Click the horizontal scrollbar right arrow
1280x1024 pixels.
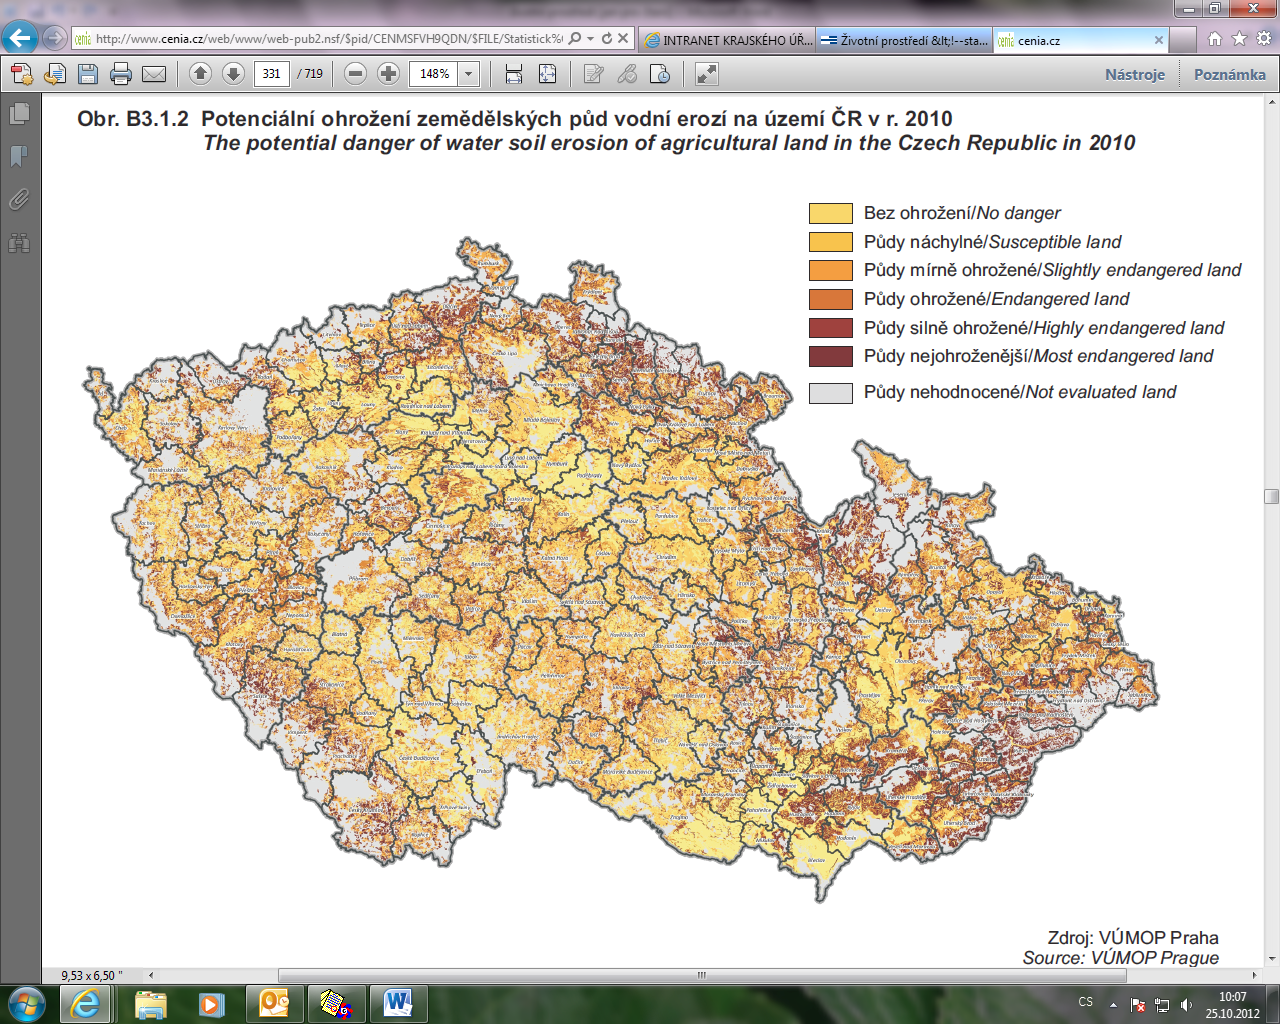point(1254,975)
